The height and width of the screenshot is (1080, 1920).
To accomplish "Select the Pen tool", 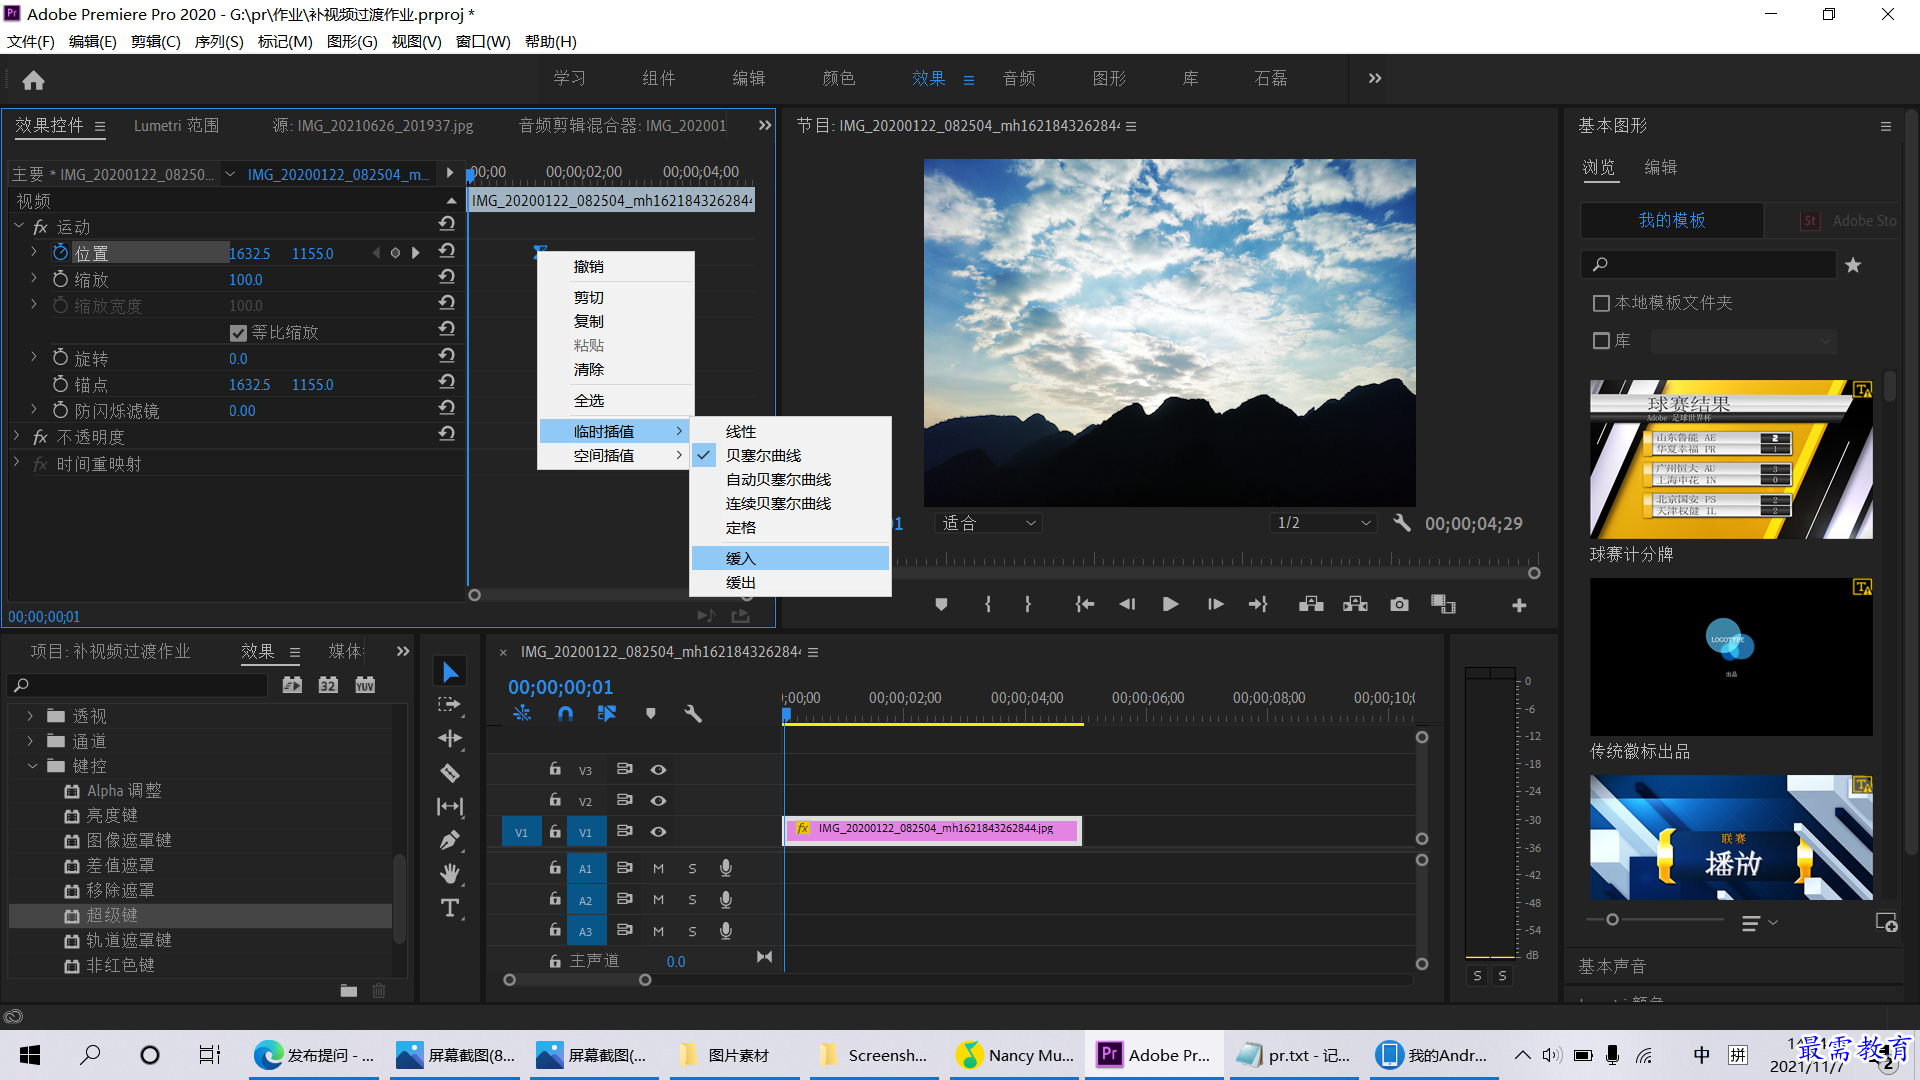I will pos(450,840).
